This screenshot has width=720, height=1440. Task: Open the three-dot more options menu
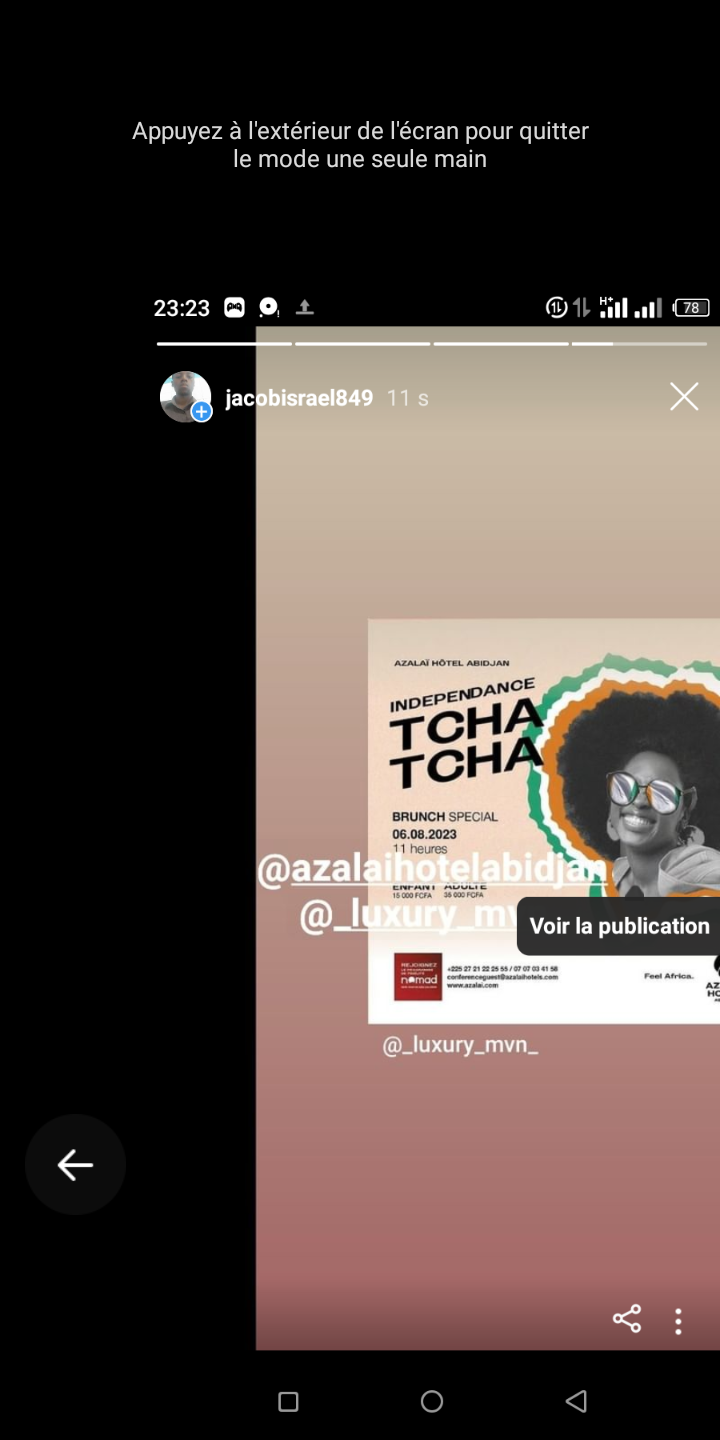point(678,1321)
